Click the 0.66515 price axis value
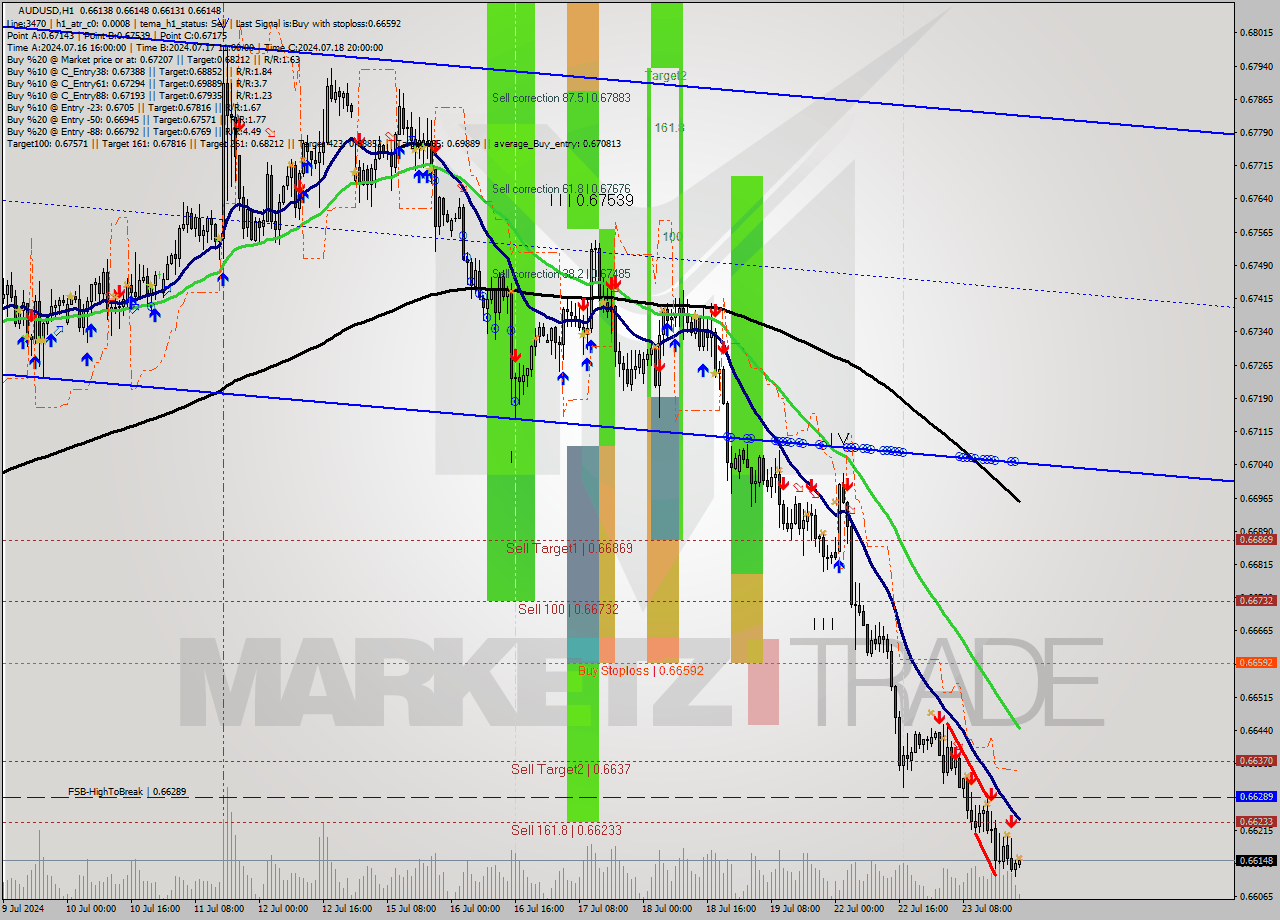1280x920 pixels. [1256, 697]
